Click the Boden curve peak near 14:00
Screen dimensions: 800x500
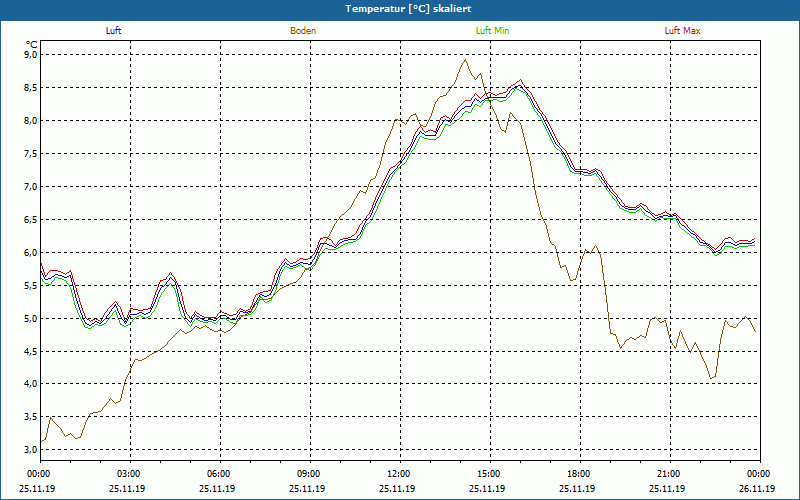pos(465,60)
